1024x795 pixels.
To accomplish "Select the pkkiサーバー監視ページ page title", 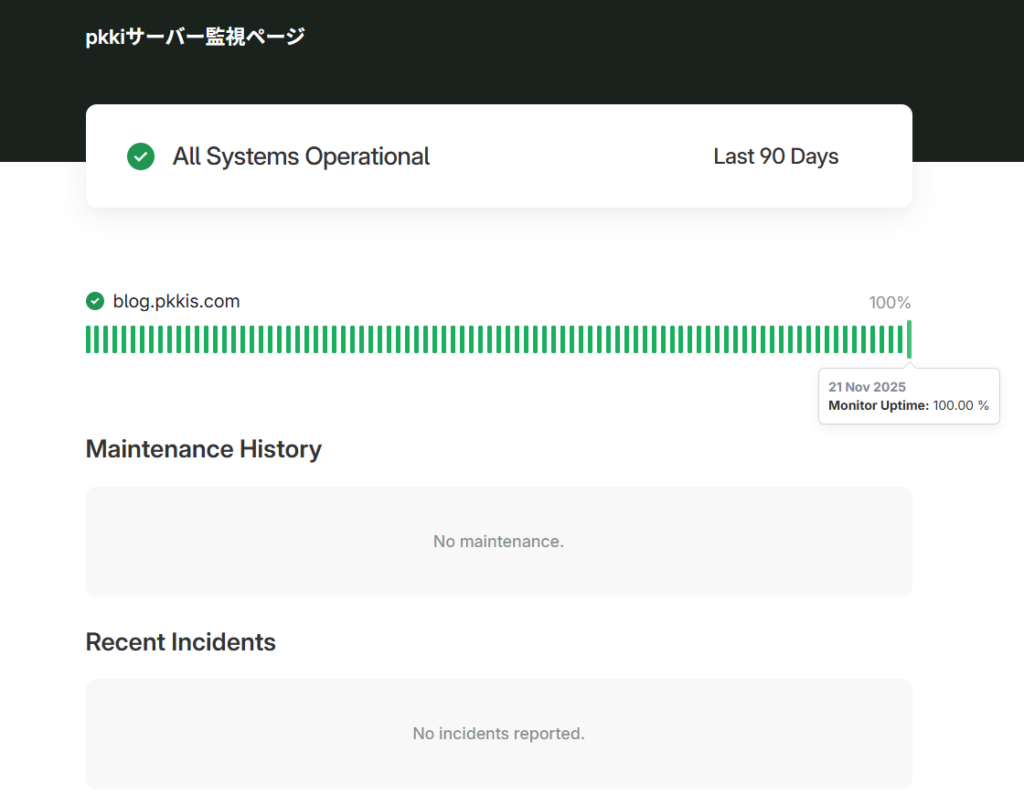I will (x=194, y=36).
